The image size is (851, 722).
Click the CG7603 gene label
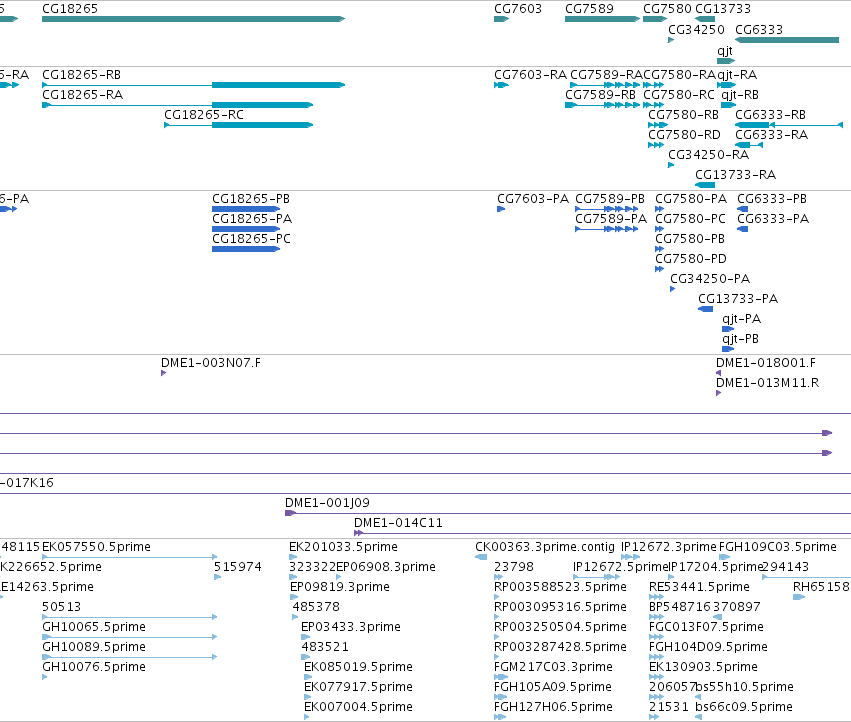[518, 9]
